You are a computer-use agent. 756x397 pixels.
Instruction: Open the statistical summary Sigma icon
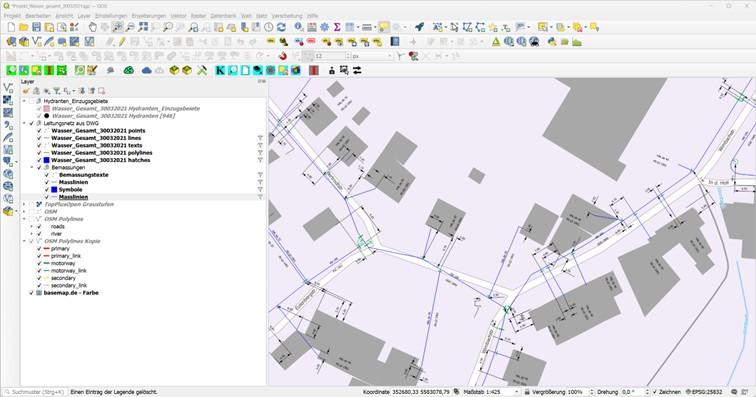click(x=337, y=27)
